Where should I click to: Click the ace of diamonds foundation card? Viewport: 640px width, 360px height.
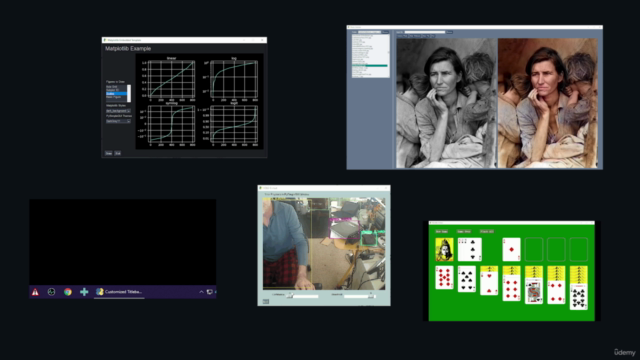(x=511, y=249)
